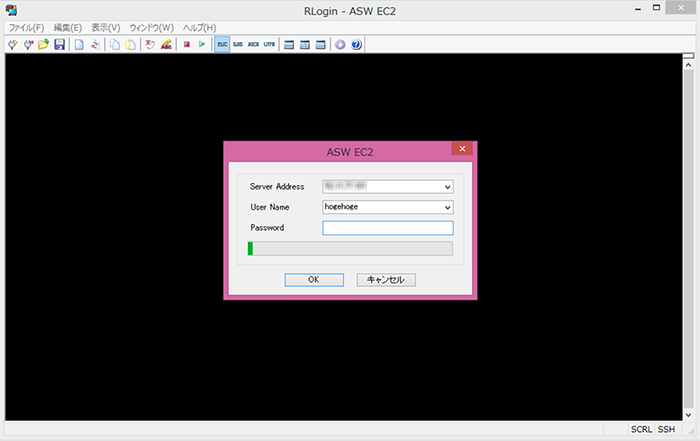Image resolution: width=700 pixels, height=441 pixels.
Task: Click the blue help question mark icon
Action: pos(356,45)
